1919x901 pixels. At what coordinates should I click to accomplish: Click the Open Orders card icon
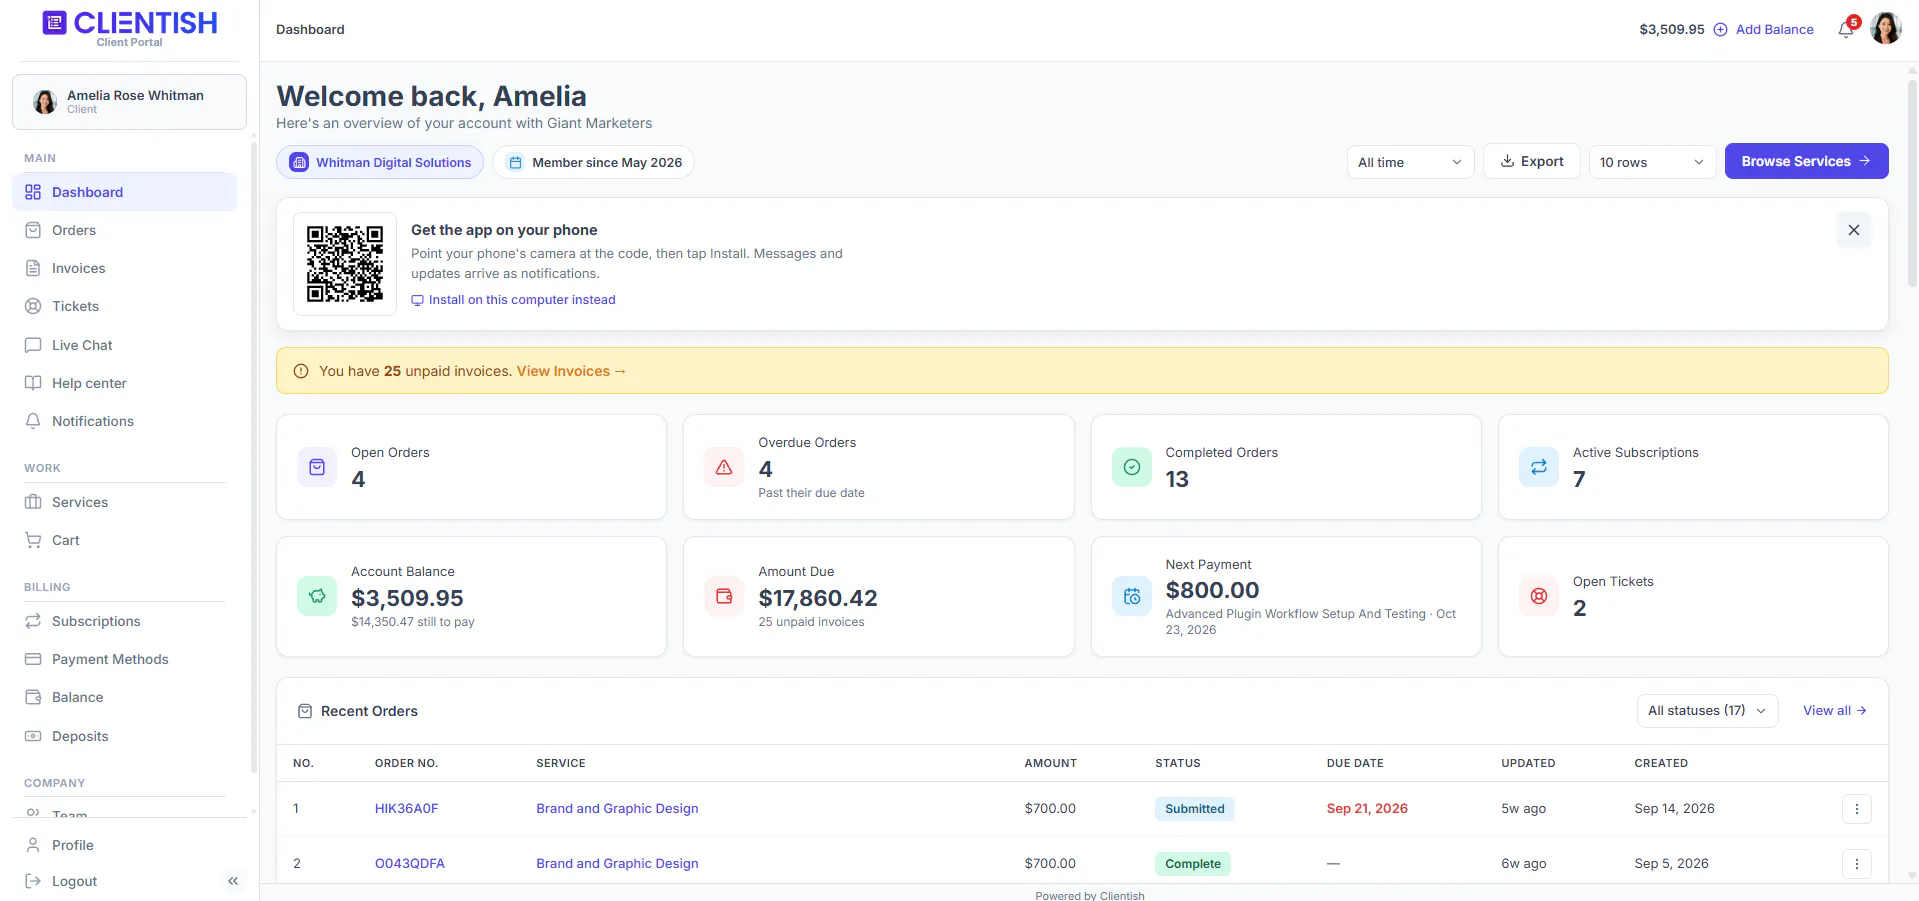coord(317,467)
